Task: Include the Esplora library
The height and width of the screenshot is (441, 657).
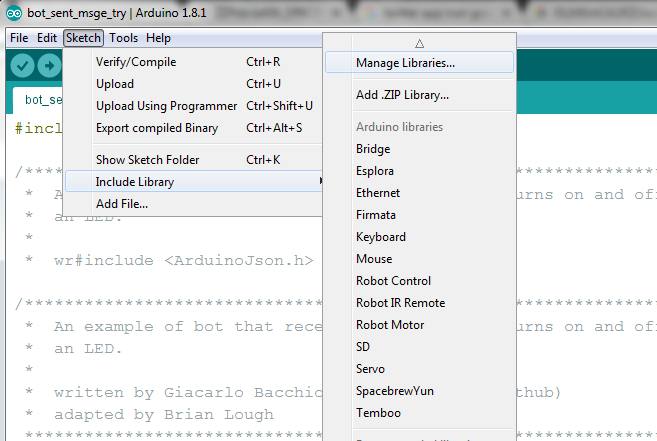Action: coord(419,171)
